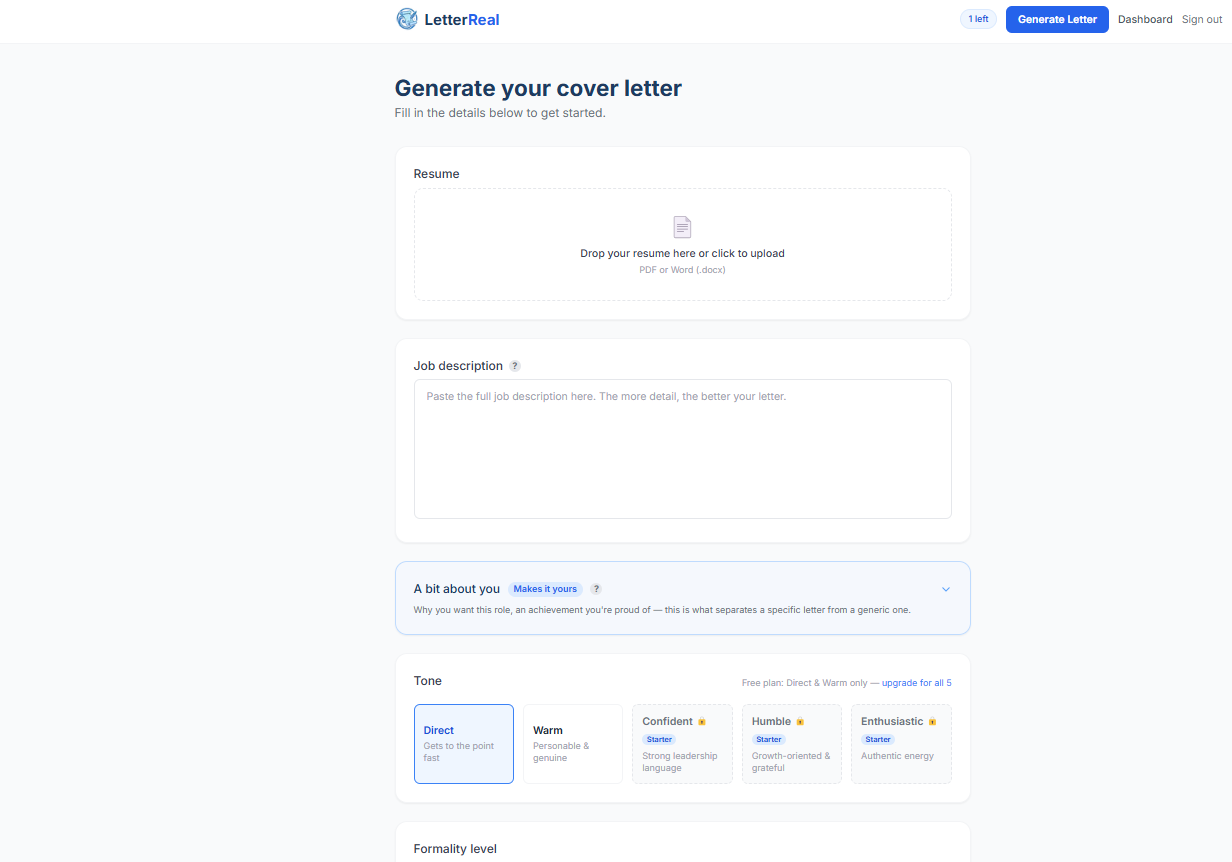Viewport: 1232px width, 862px height.
Task: Open the Dashboard link
Action: [x=1145, y=20]
